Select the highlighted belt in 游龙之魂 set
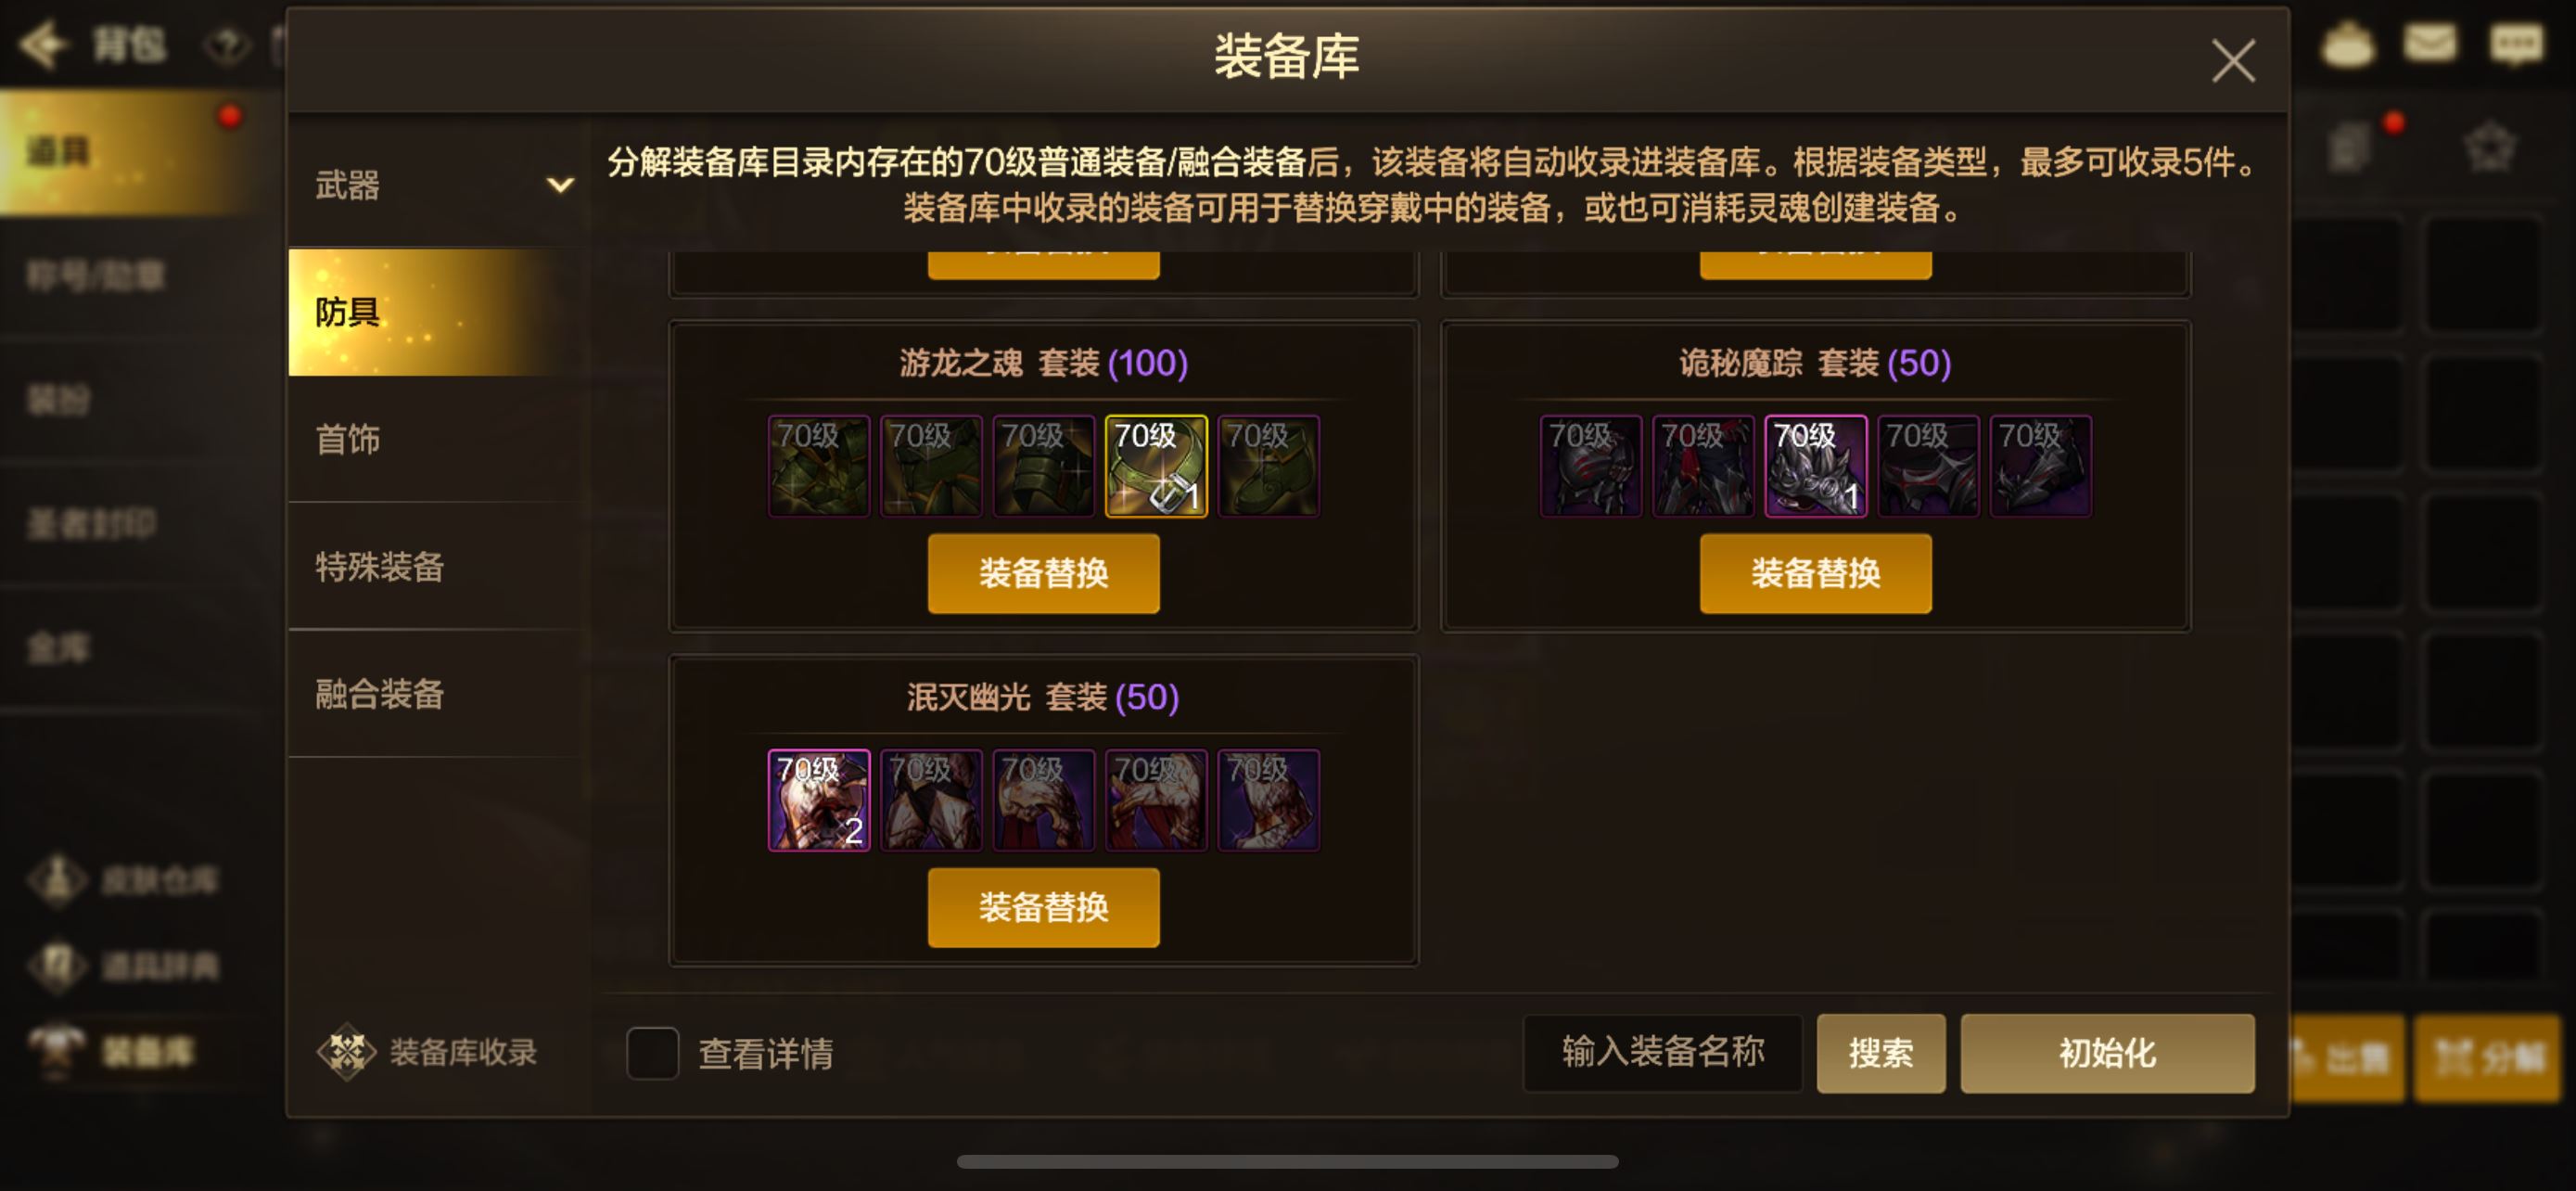The image size is (2576, 1191). click(x=1155, y=466)
